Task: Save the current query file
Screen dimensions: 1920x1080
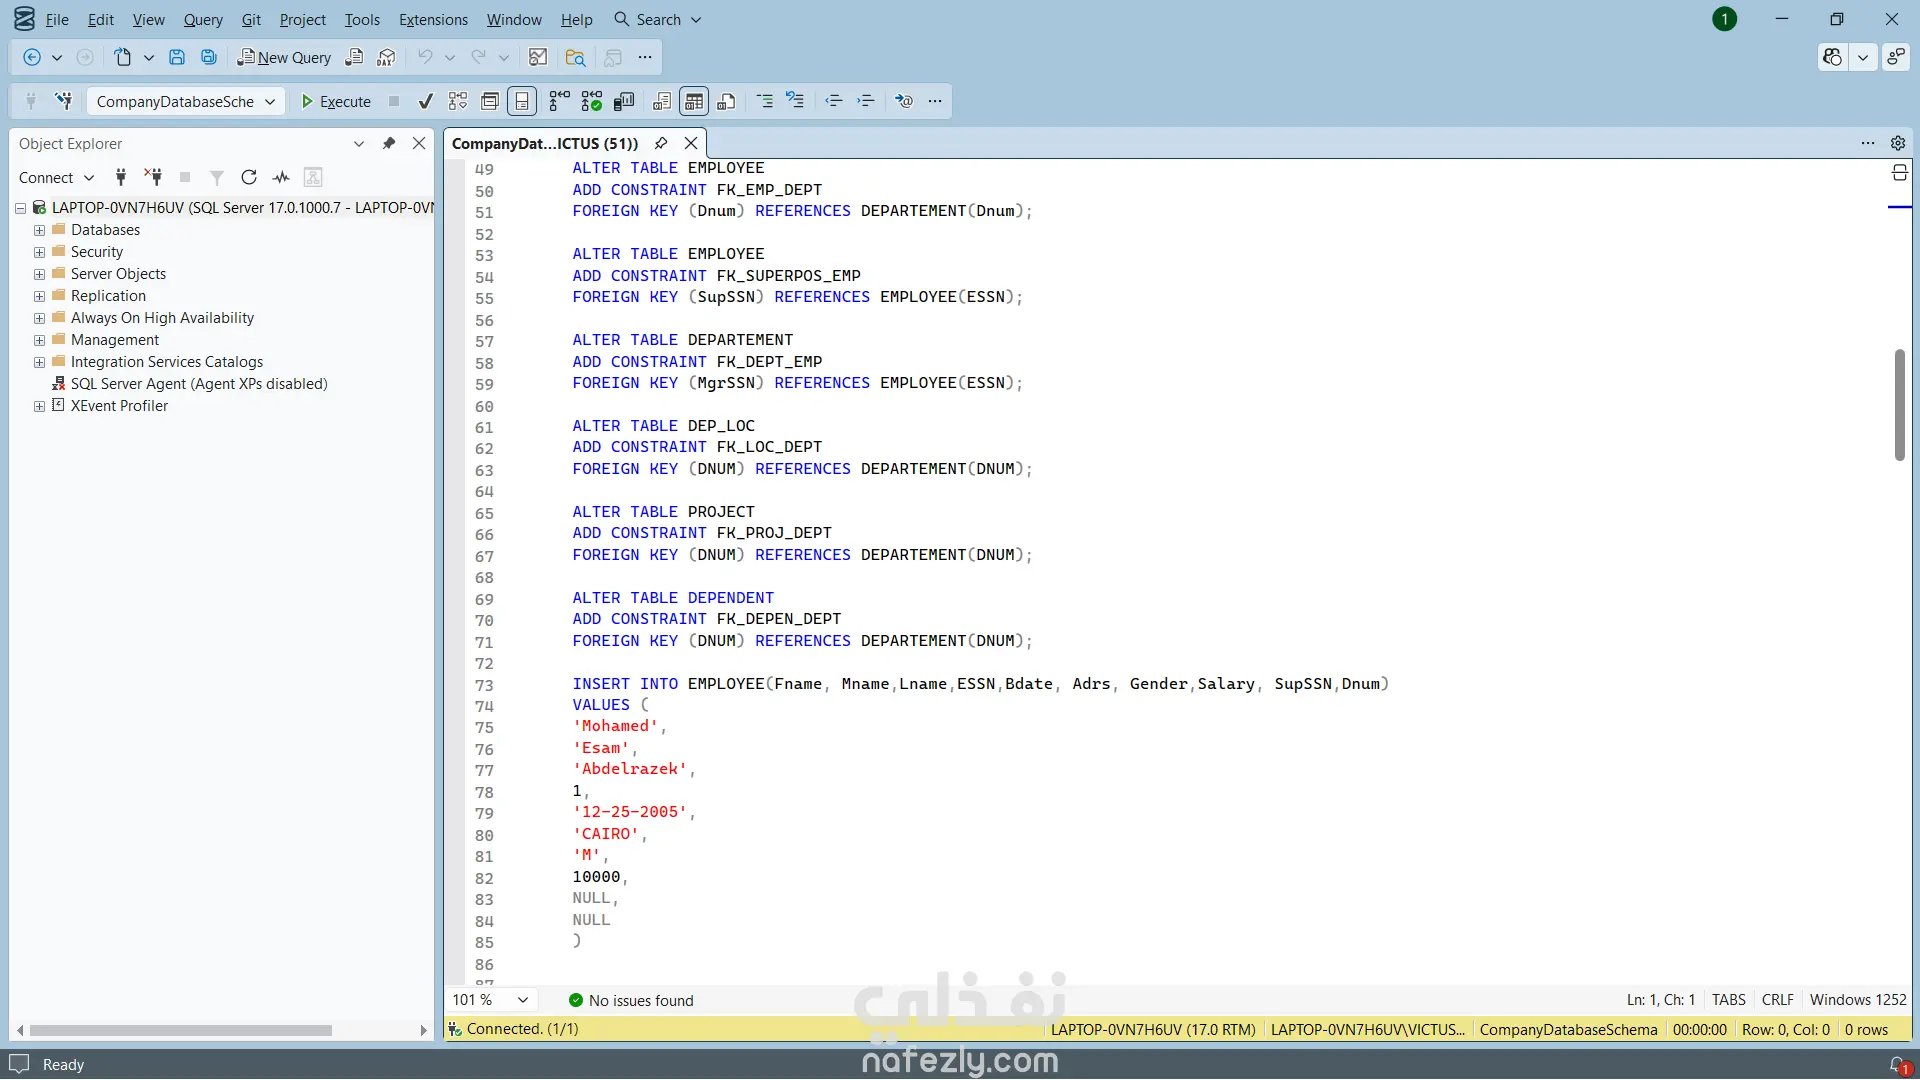Action: coord(177,58)
